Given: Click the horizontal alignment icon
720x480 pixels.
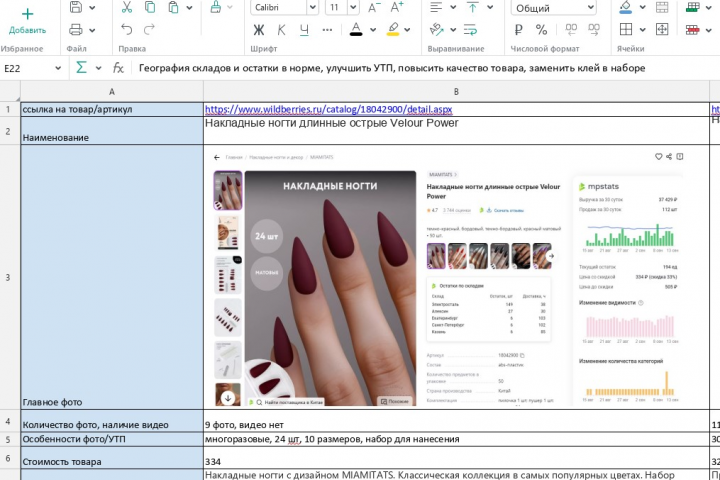Looking at the screenshot, I should (436, 7).
